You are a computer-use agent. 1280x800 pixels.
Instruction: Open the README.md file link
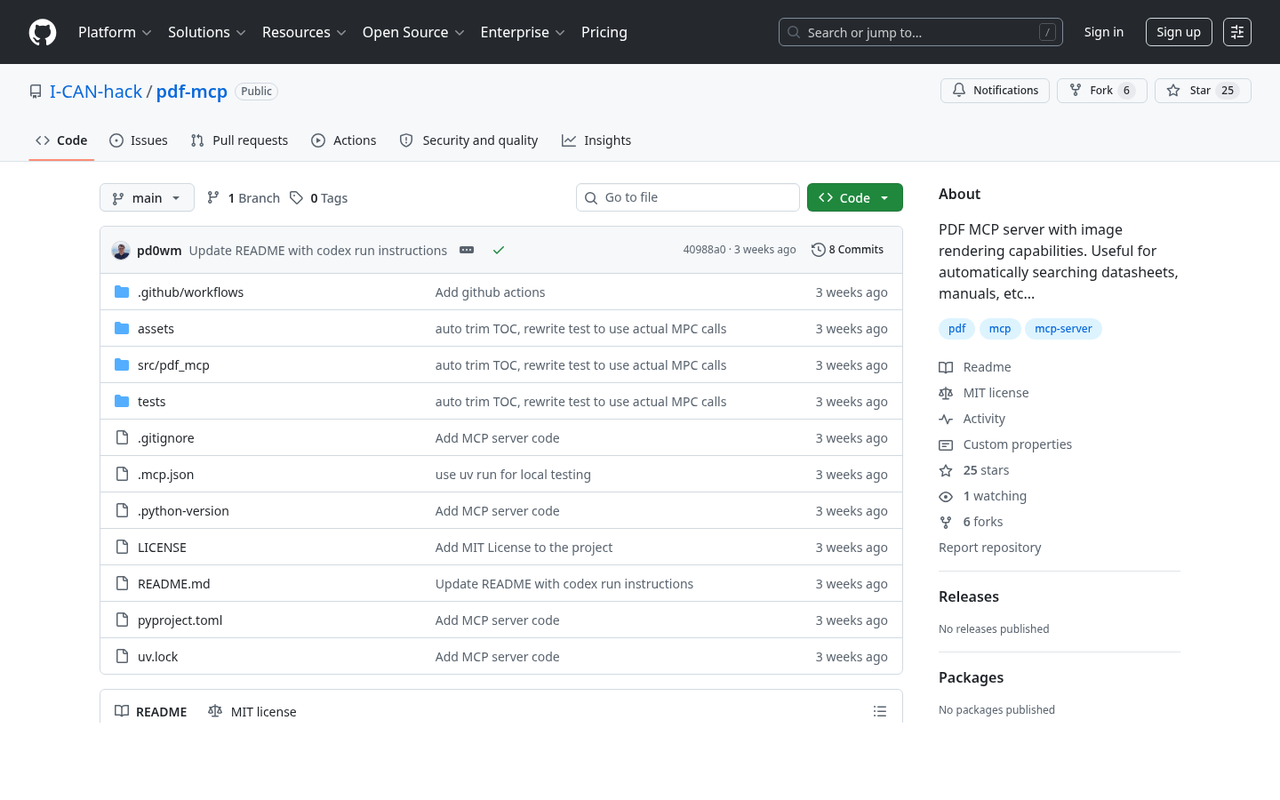point(174,583)
